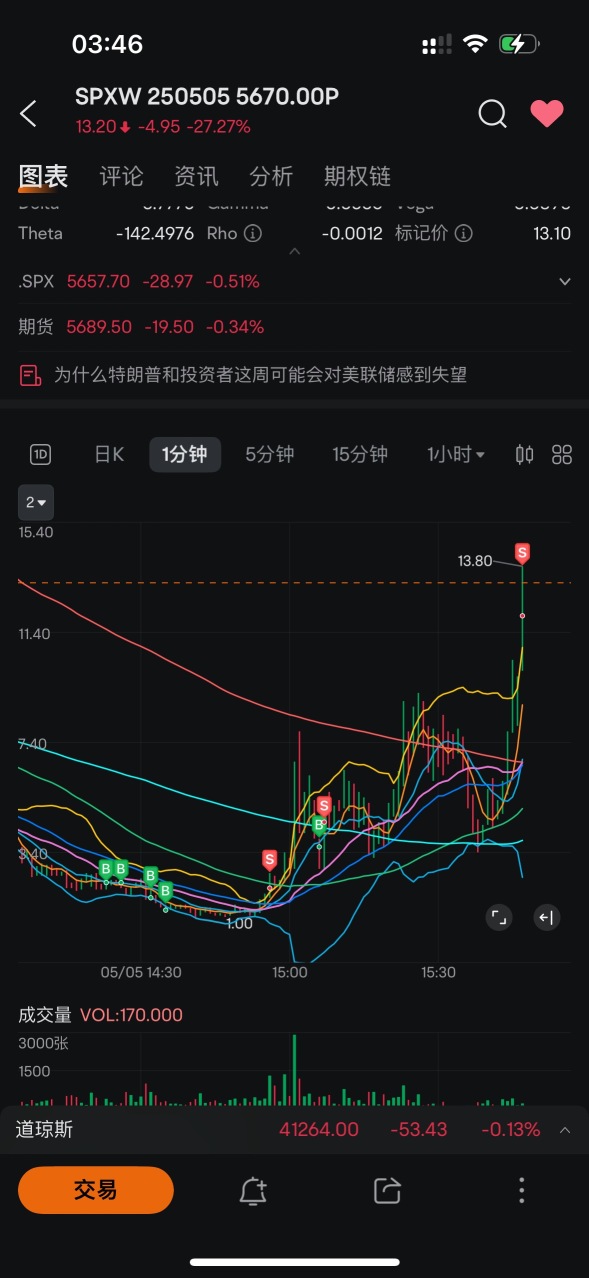Open the 期权链 tab
Viewport: 589px width, 1278px height.
[x=357, y=177]
